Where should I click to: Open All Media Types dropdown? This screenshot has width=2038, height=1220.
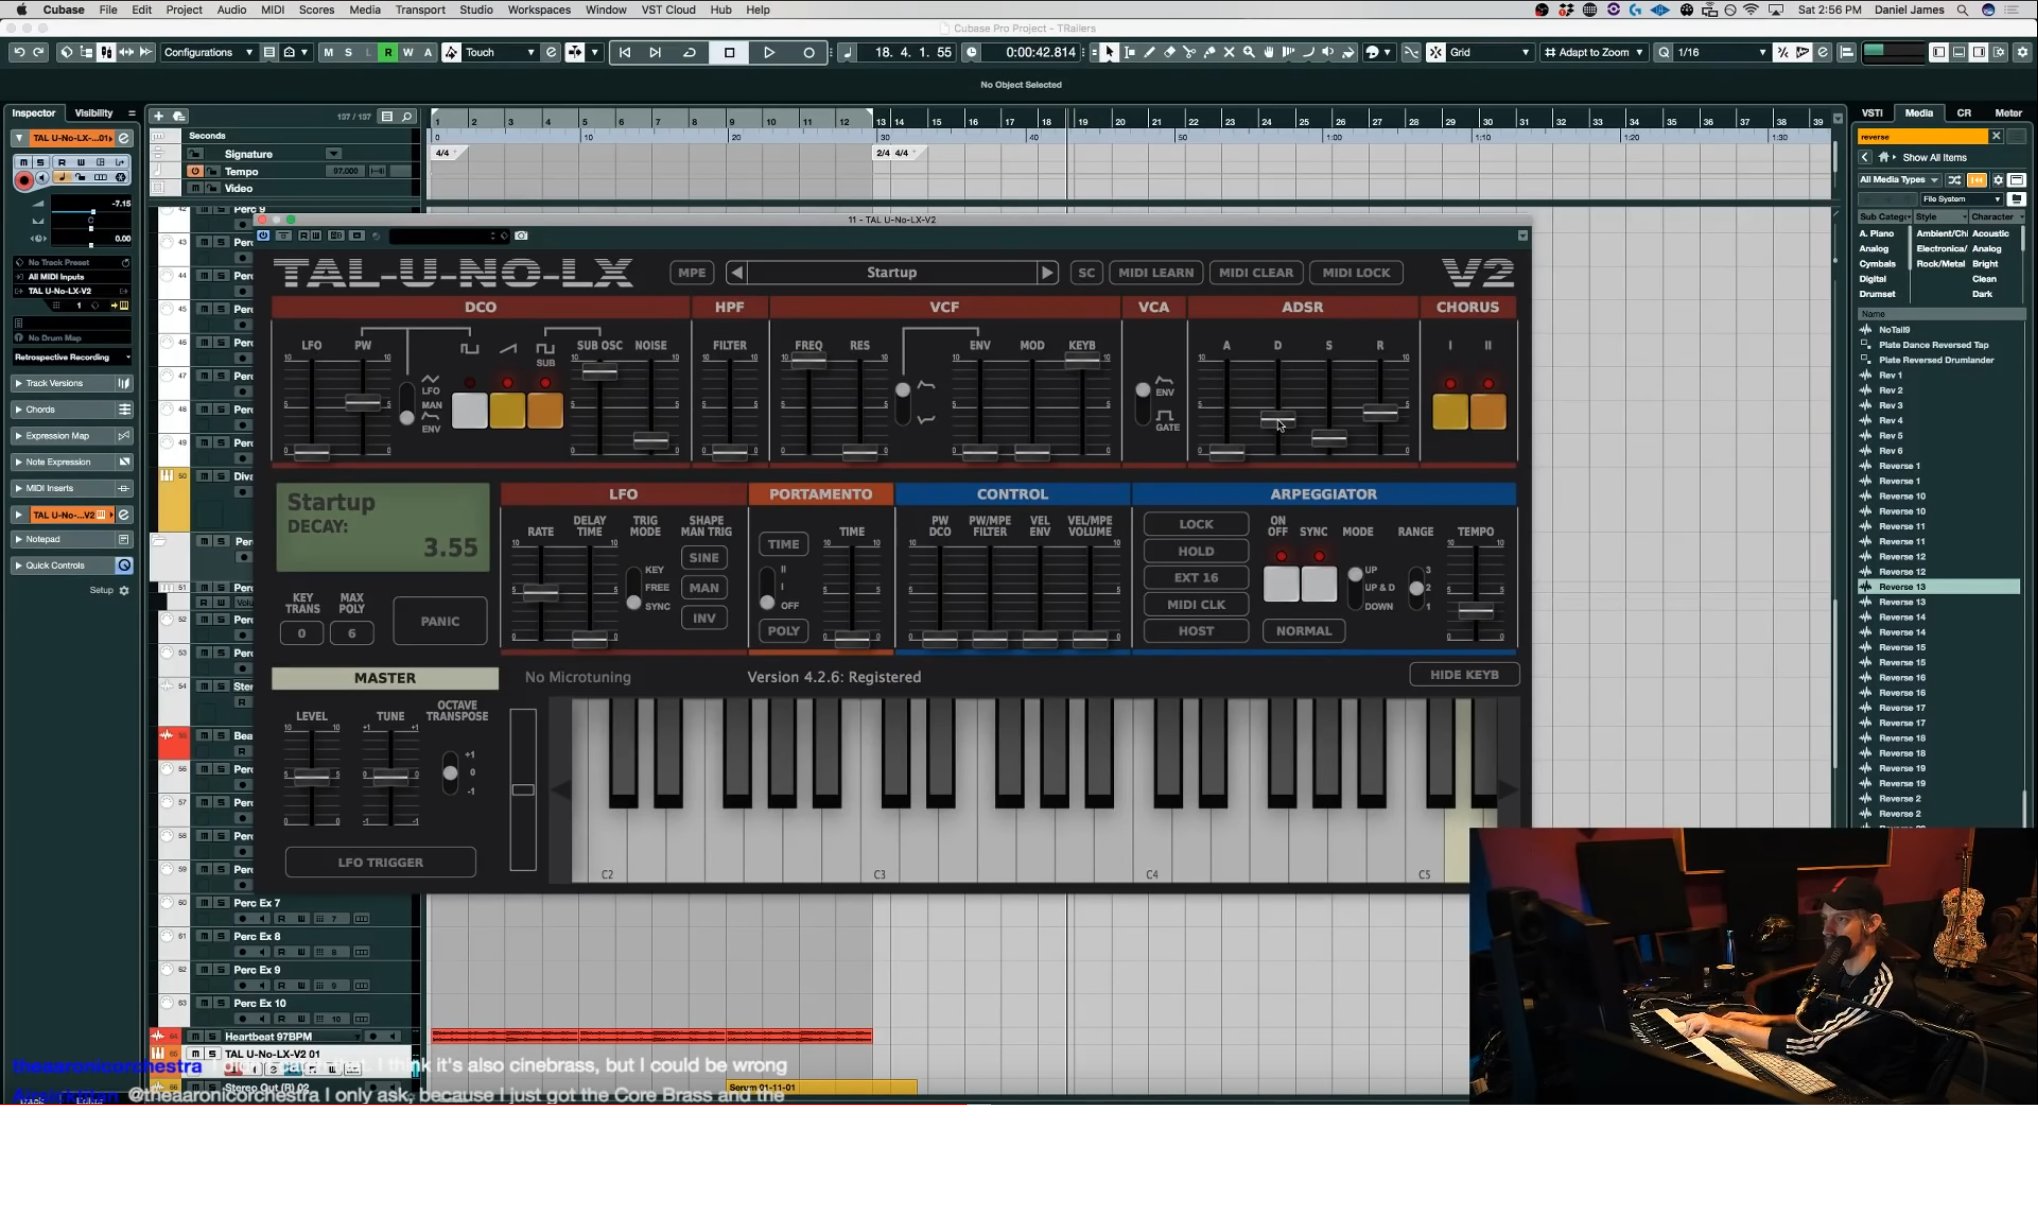1899,180
